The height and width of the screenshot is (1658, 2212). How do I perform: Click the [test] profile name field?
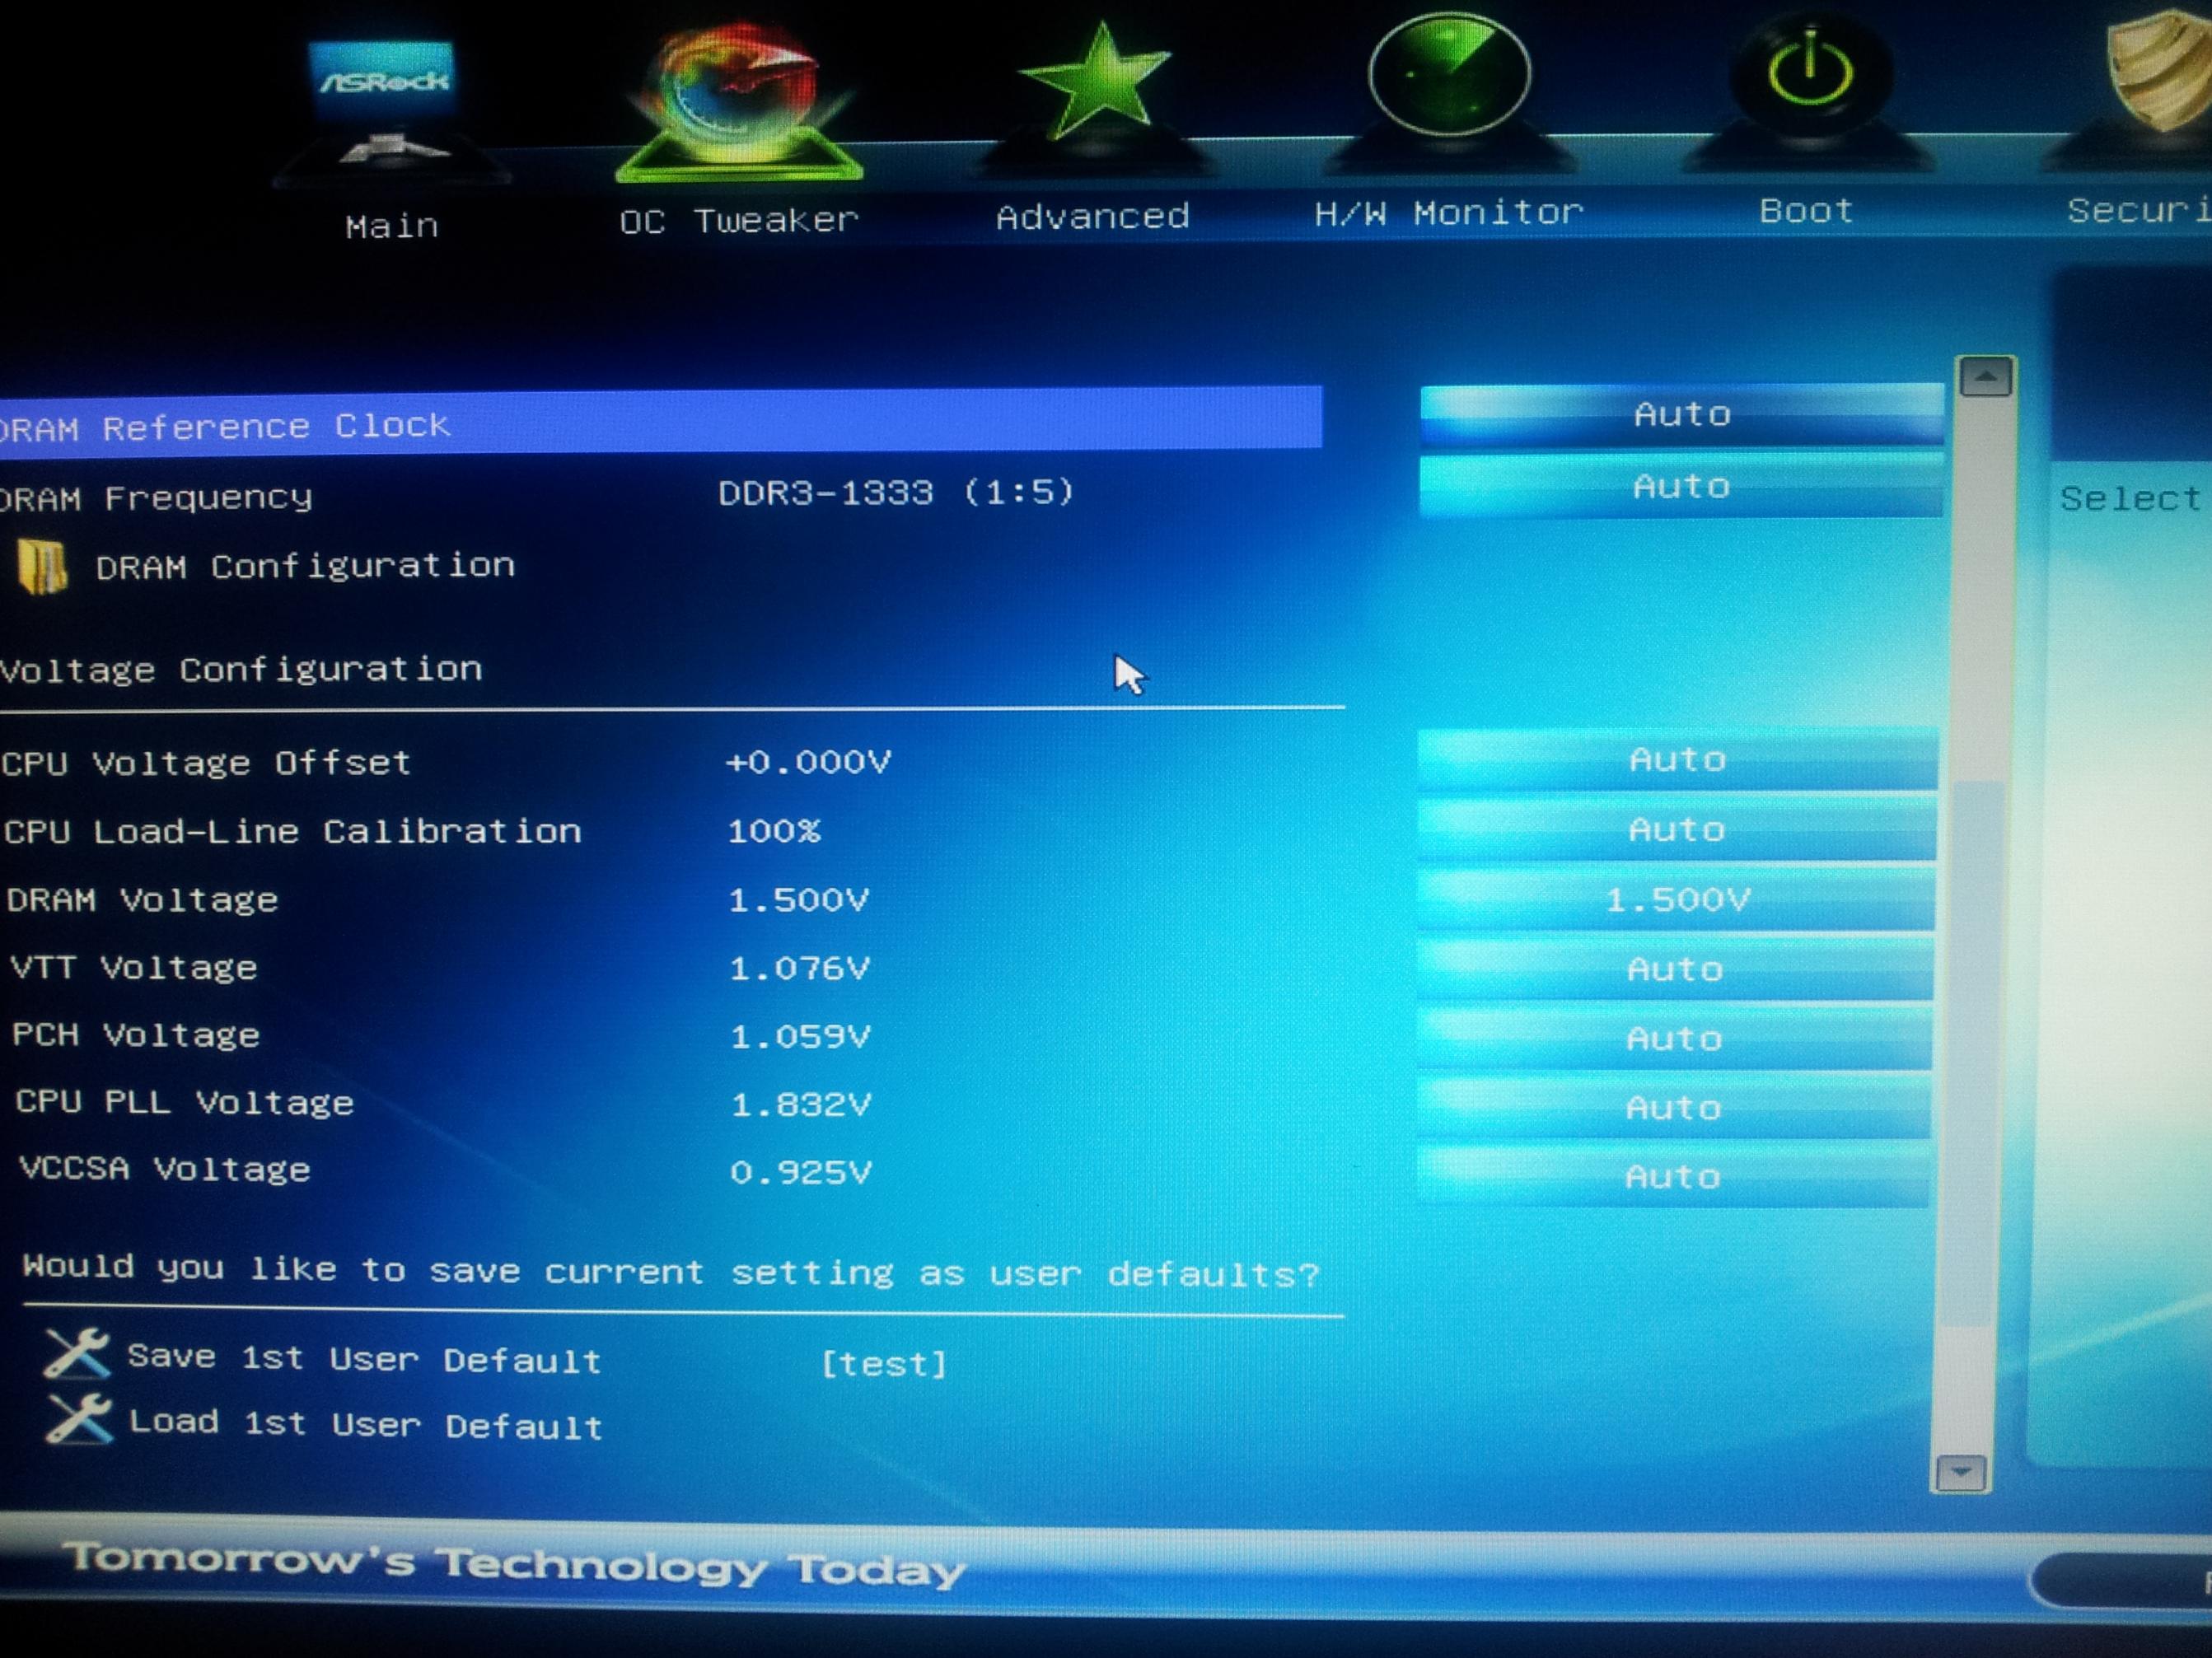[x=883, y=1364]
